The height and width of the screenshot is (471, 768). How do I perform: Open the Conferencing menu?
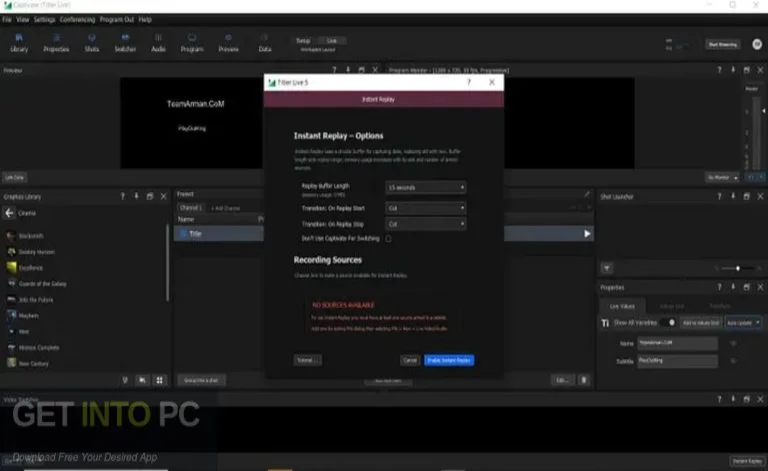click(77, 20)
